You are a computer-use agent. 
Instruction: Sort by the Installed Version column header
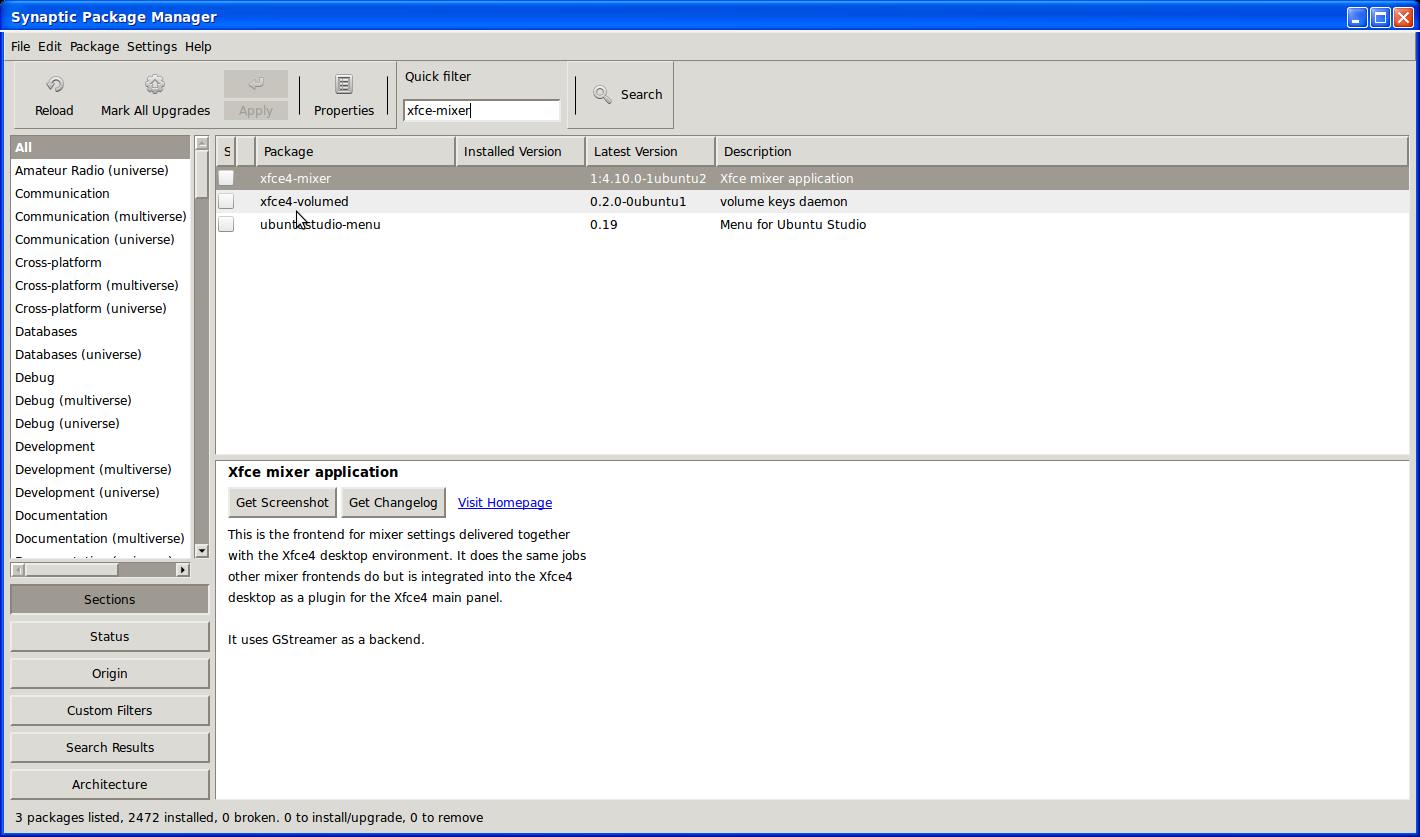[x=520, y=152]
